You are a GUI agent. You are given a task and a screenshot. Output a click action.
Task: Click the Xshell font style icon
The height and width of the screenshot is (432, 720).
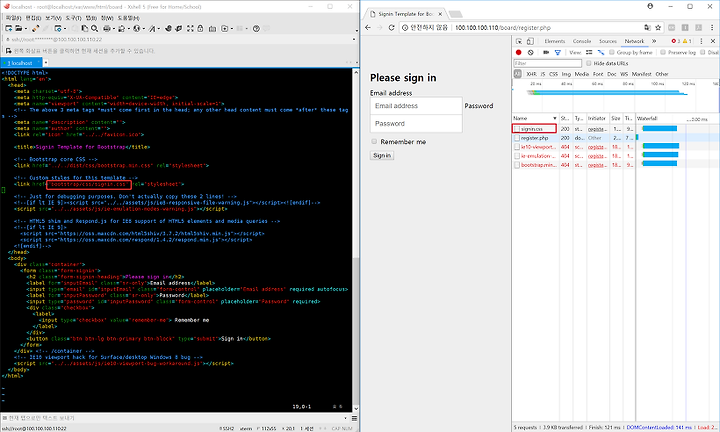pos(151,28)
